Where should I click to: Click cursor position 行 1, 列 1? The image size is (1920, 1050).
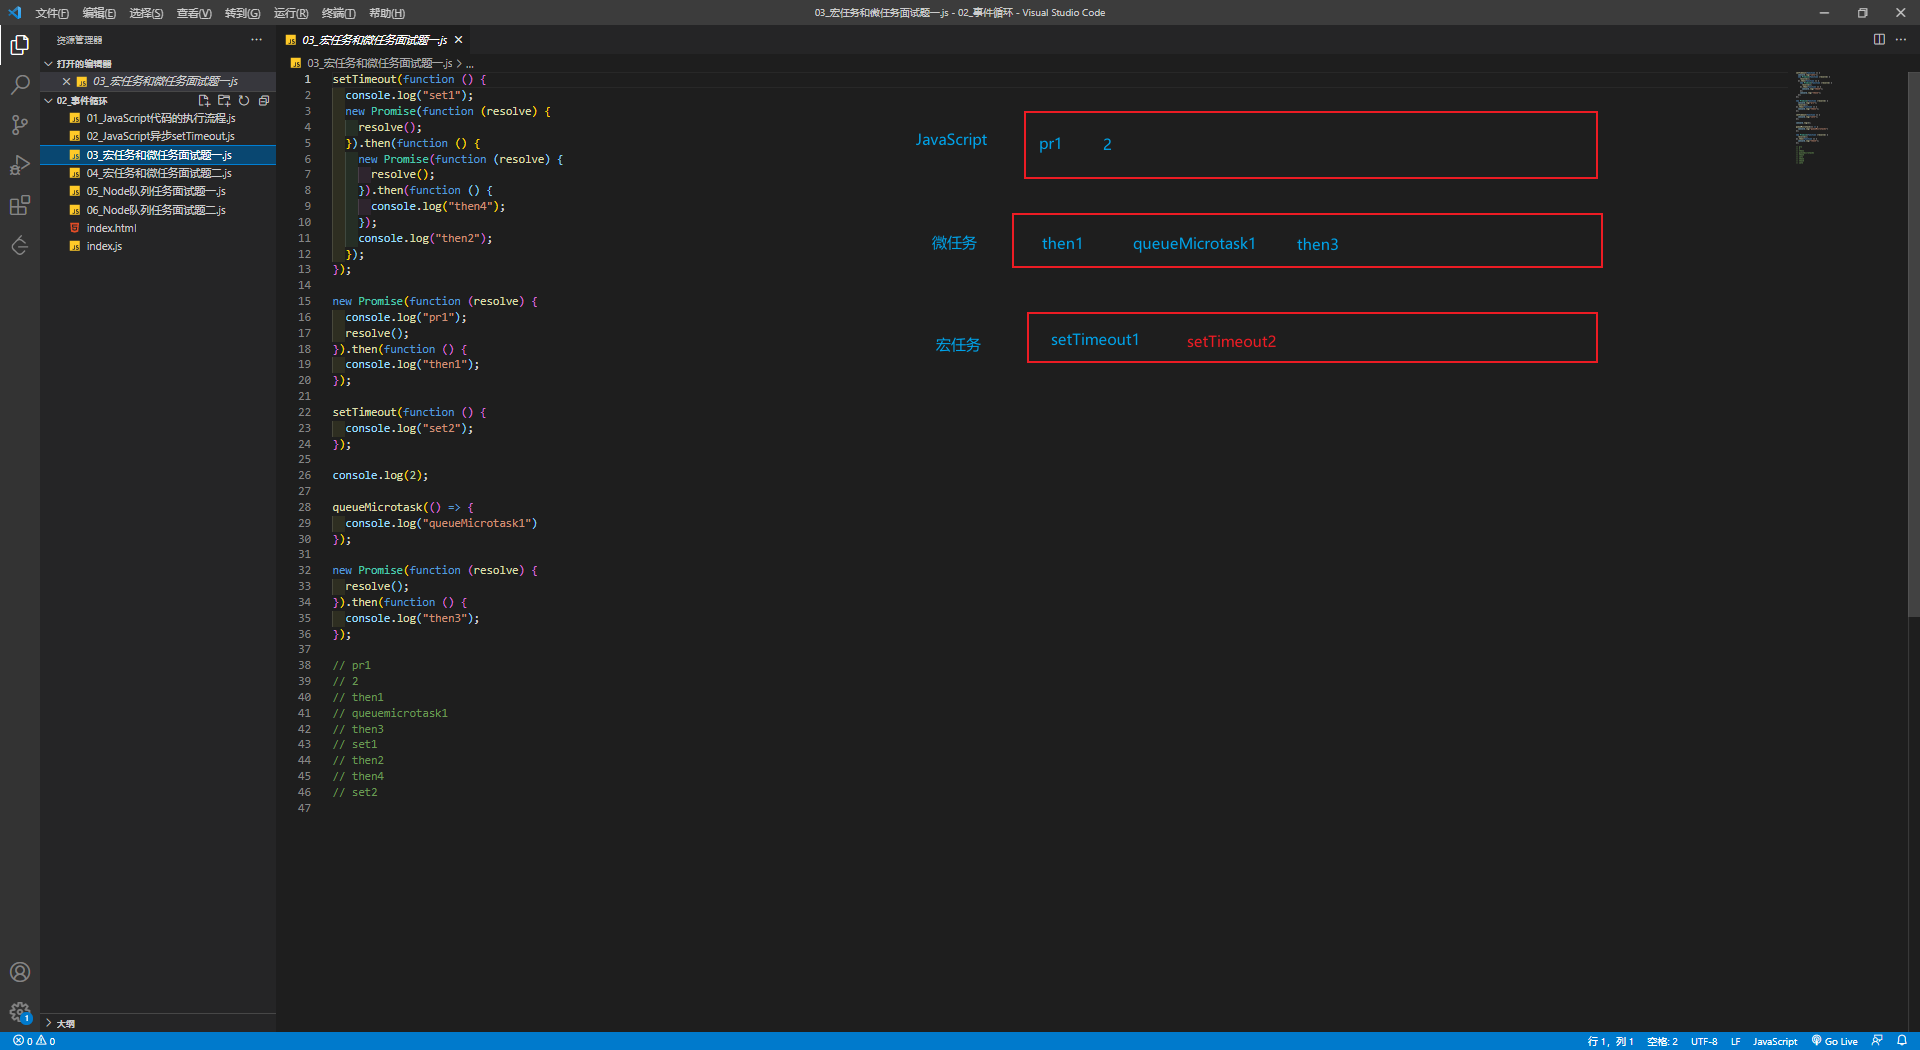pos(1610,1041)
